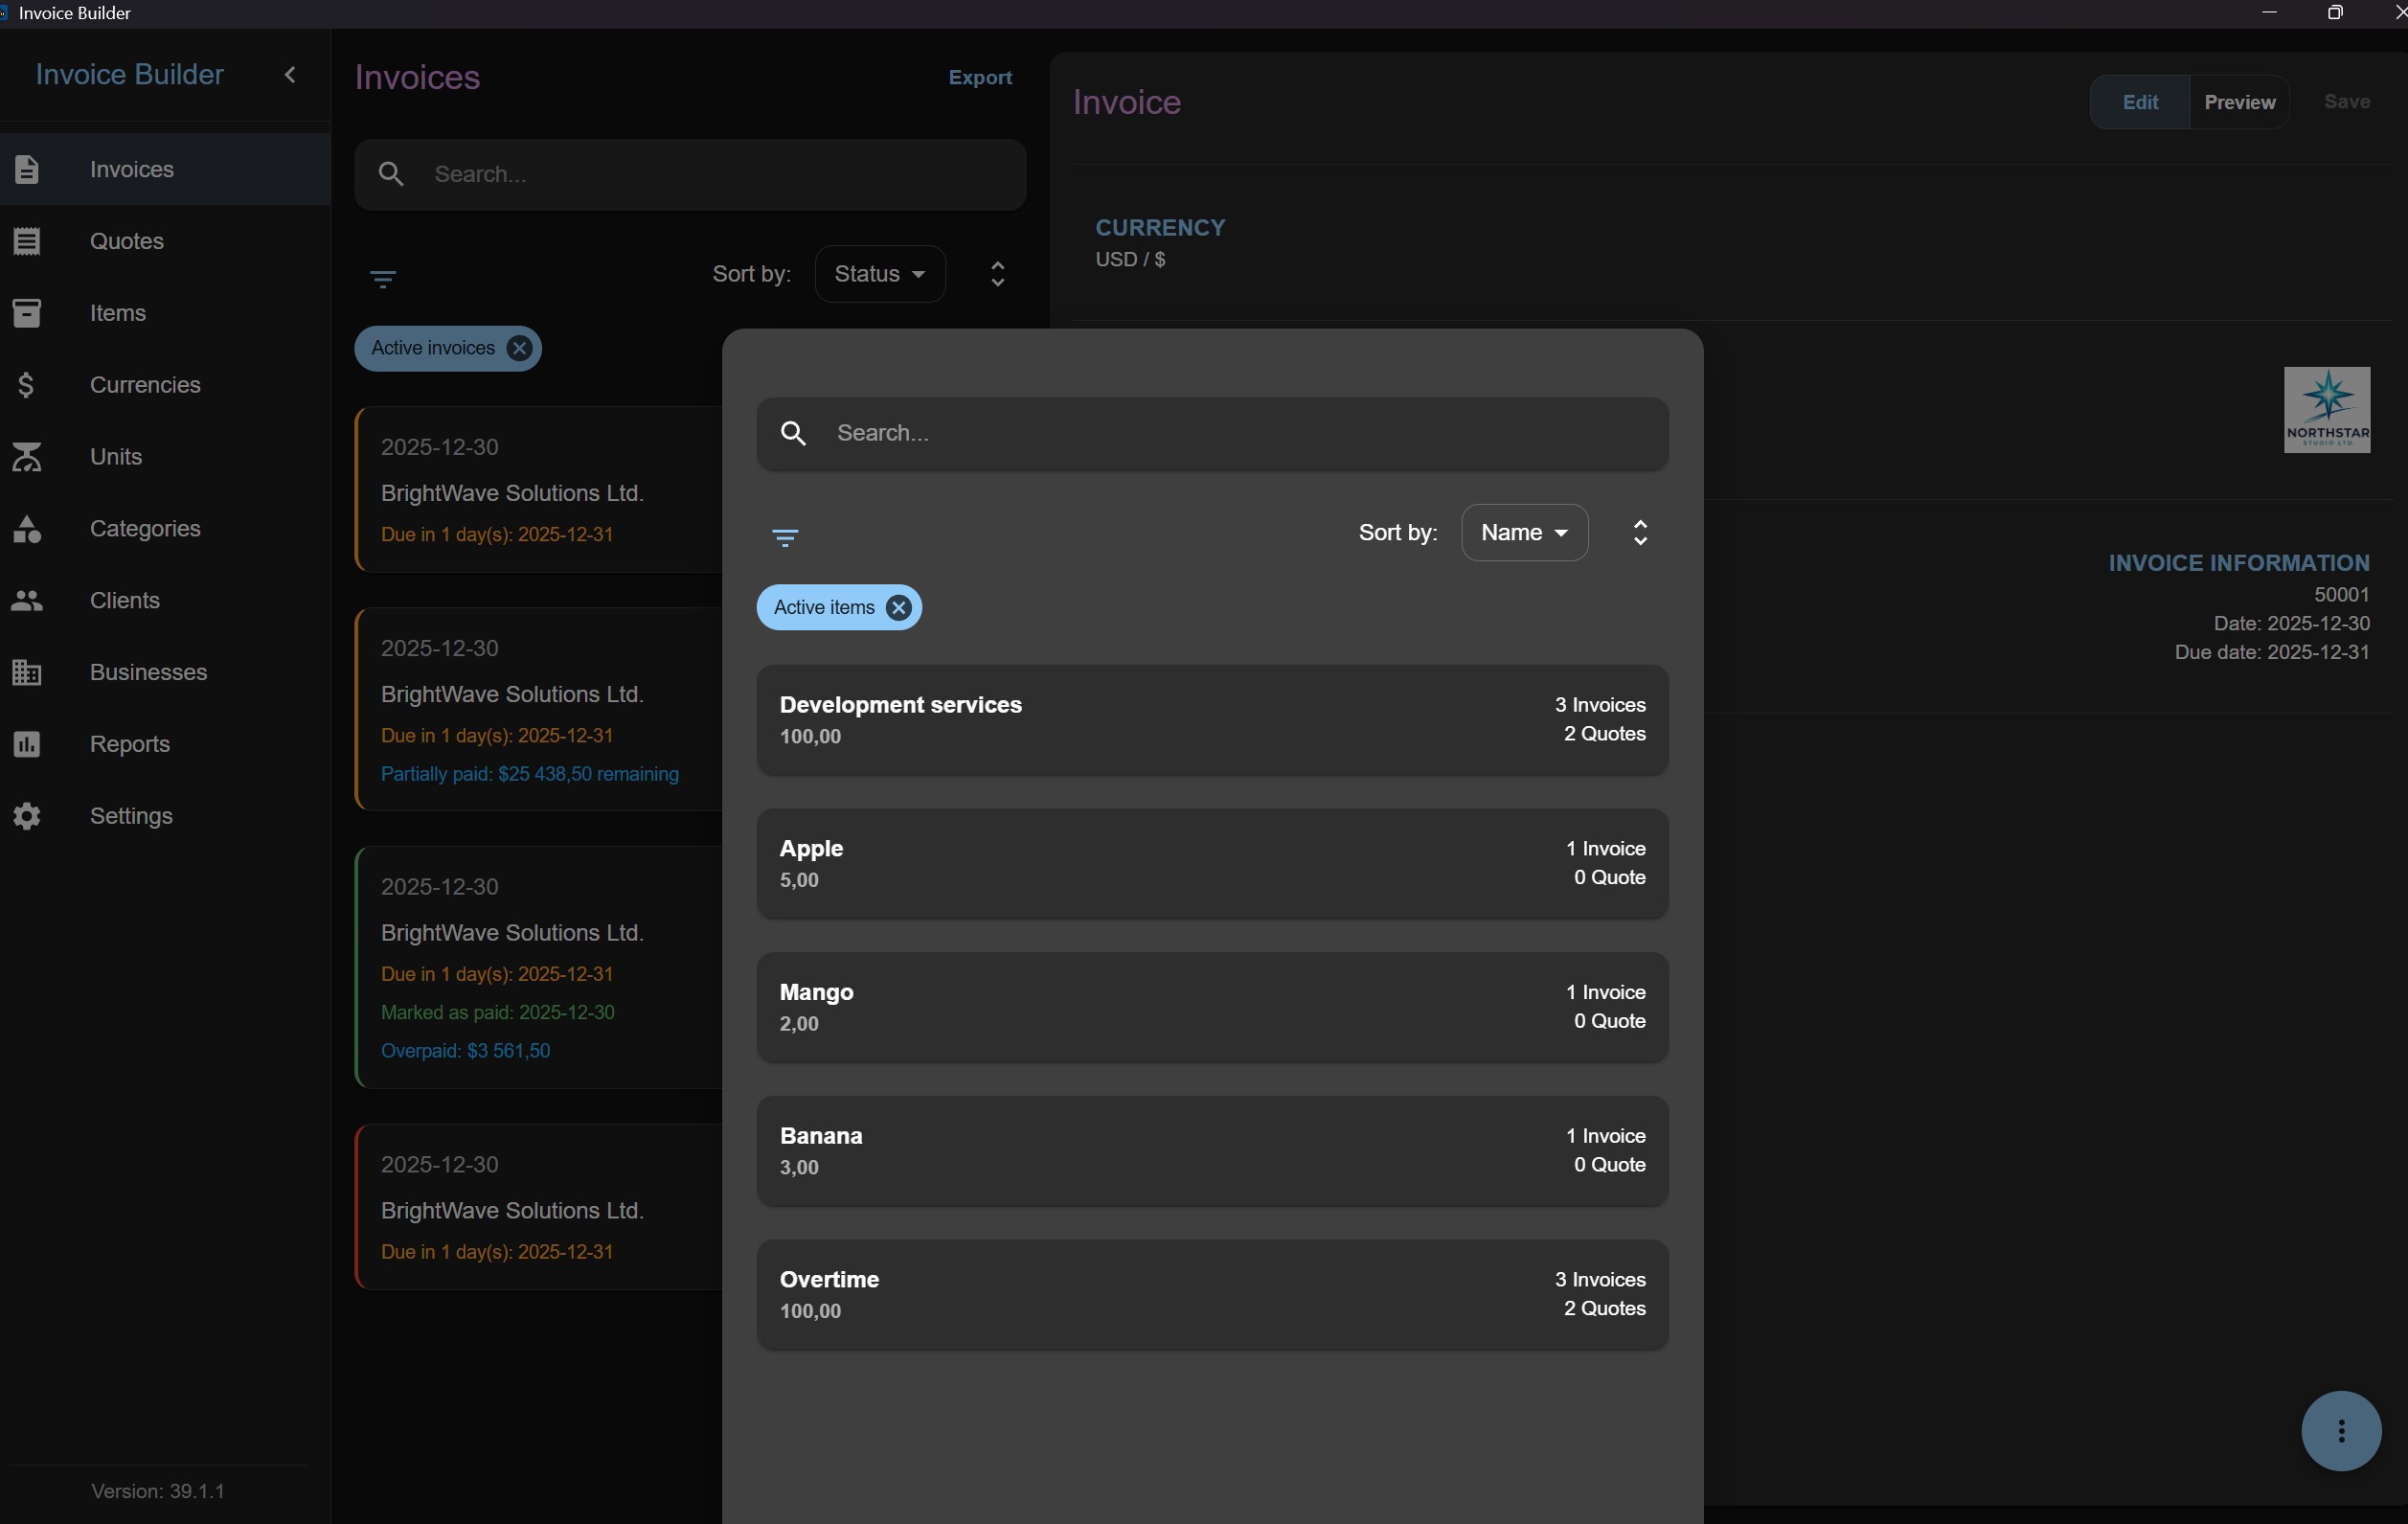Open the Name sort-by dropdown

coord(1524,533)
